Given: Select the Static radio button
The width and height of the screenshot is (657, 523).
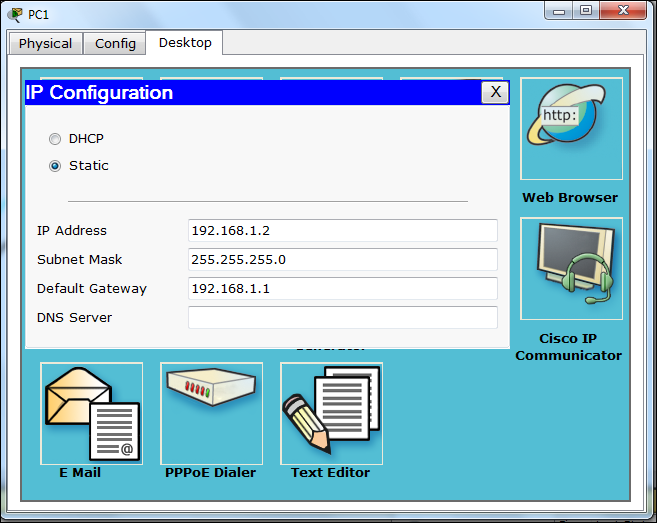Looking at the screenshot, I should pyautogui.click(x=55, y=166).
